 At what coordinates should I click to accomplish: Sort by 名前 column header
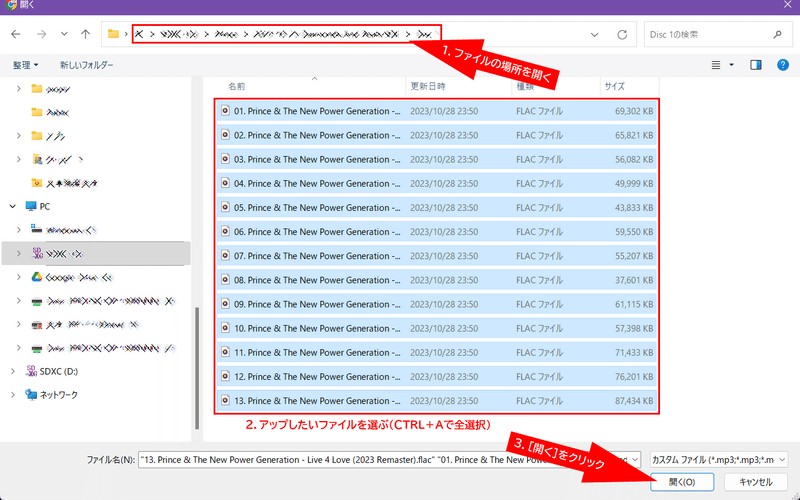[x=236, y=86]
